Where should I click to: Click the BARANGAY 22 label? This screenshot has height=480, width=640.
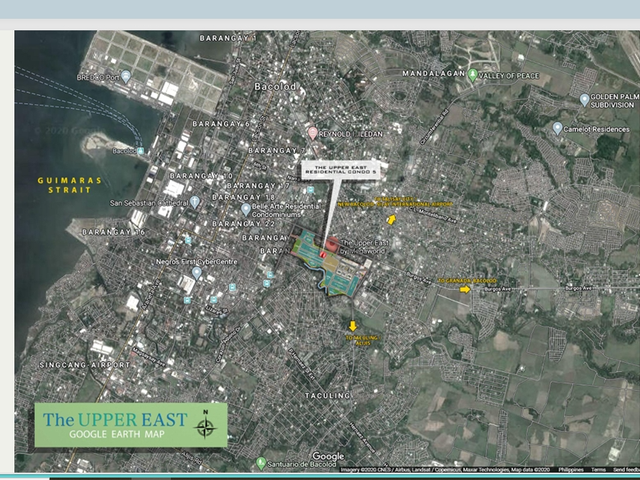(x=244, y=224)
